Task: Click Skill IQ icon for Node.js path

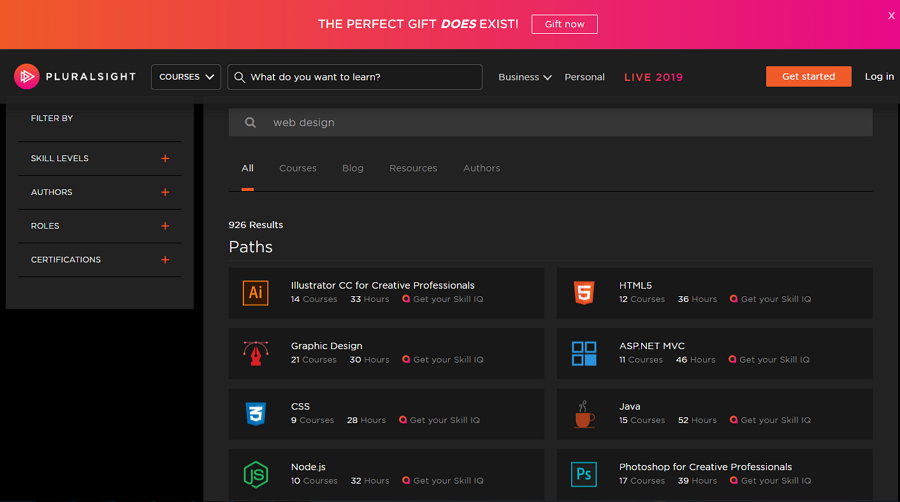Action: pos(406,481)
